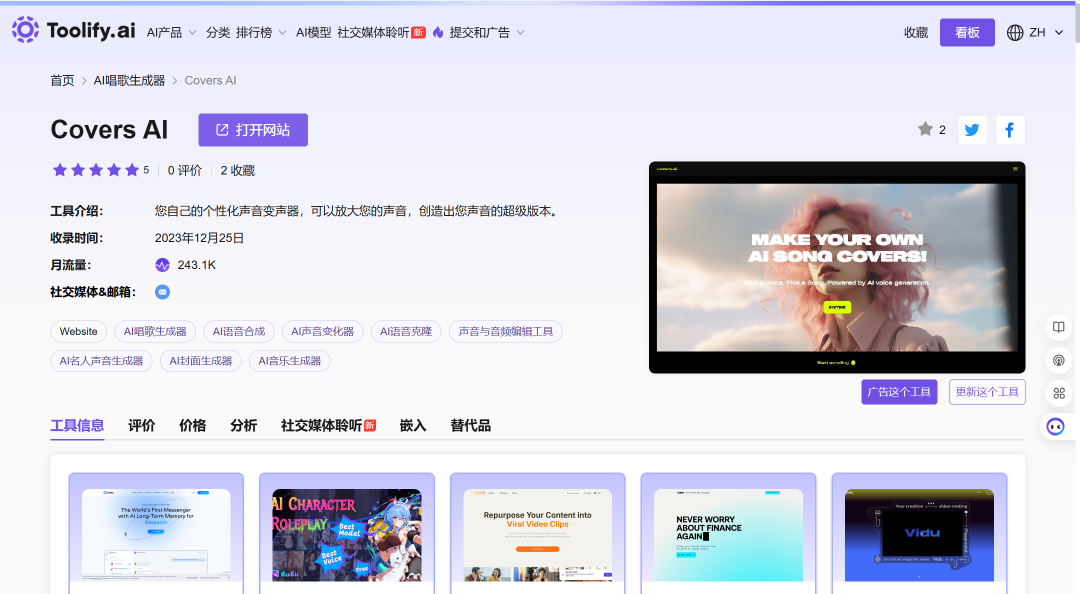Open the Vidu video-making card
1080x594 pixels.
(919, 532)
